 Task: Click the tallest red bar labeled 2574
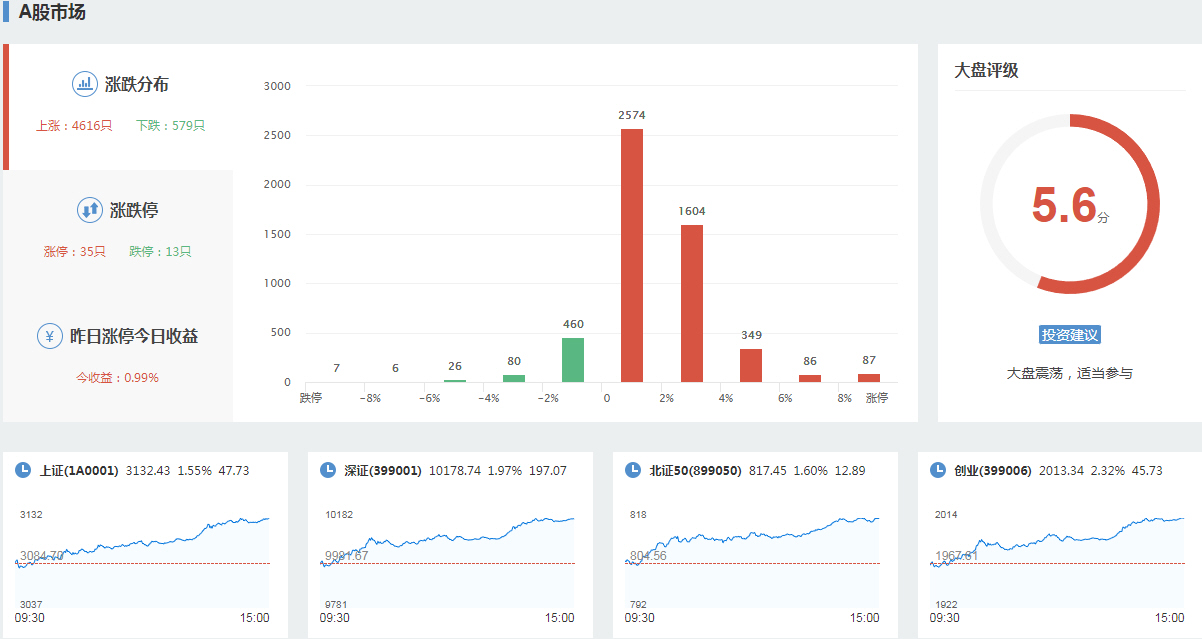(632, 255)
